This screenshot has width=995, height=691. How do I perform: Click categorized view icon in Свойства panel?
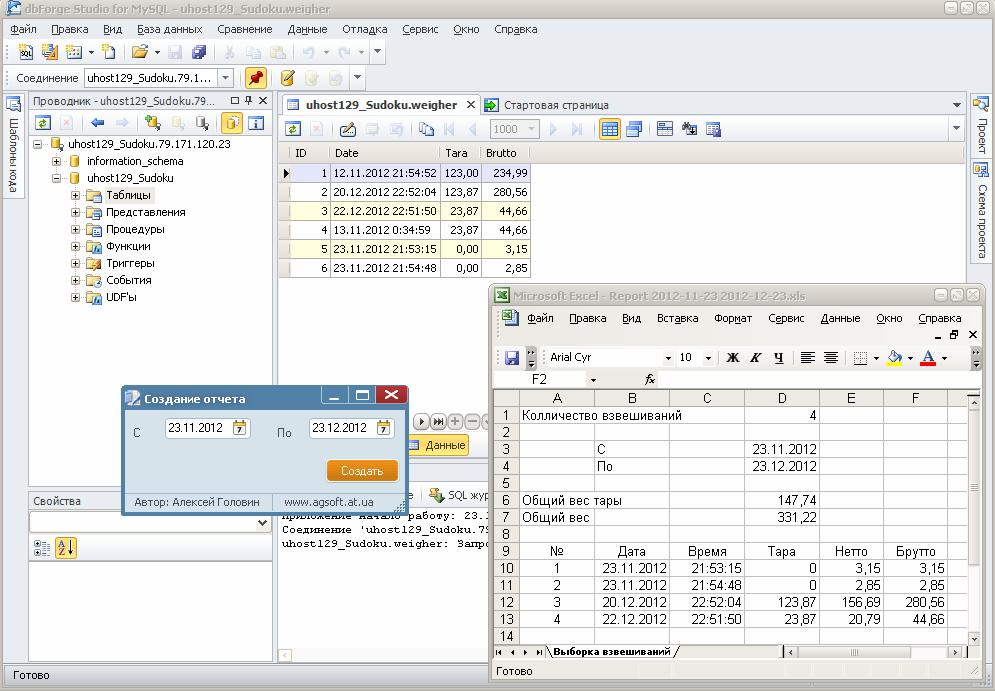click(x=41, y=548)
